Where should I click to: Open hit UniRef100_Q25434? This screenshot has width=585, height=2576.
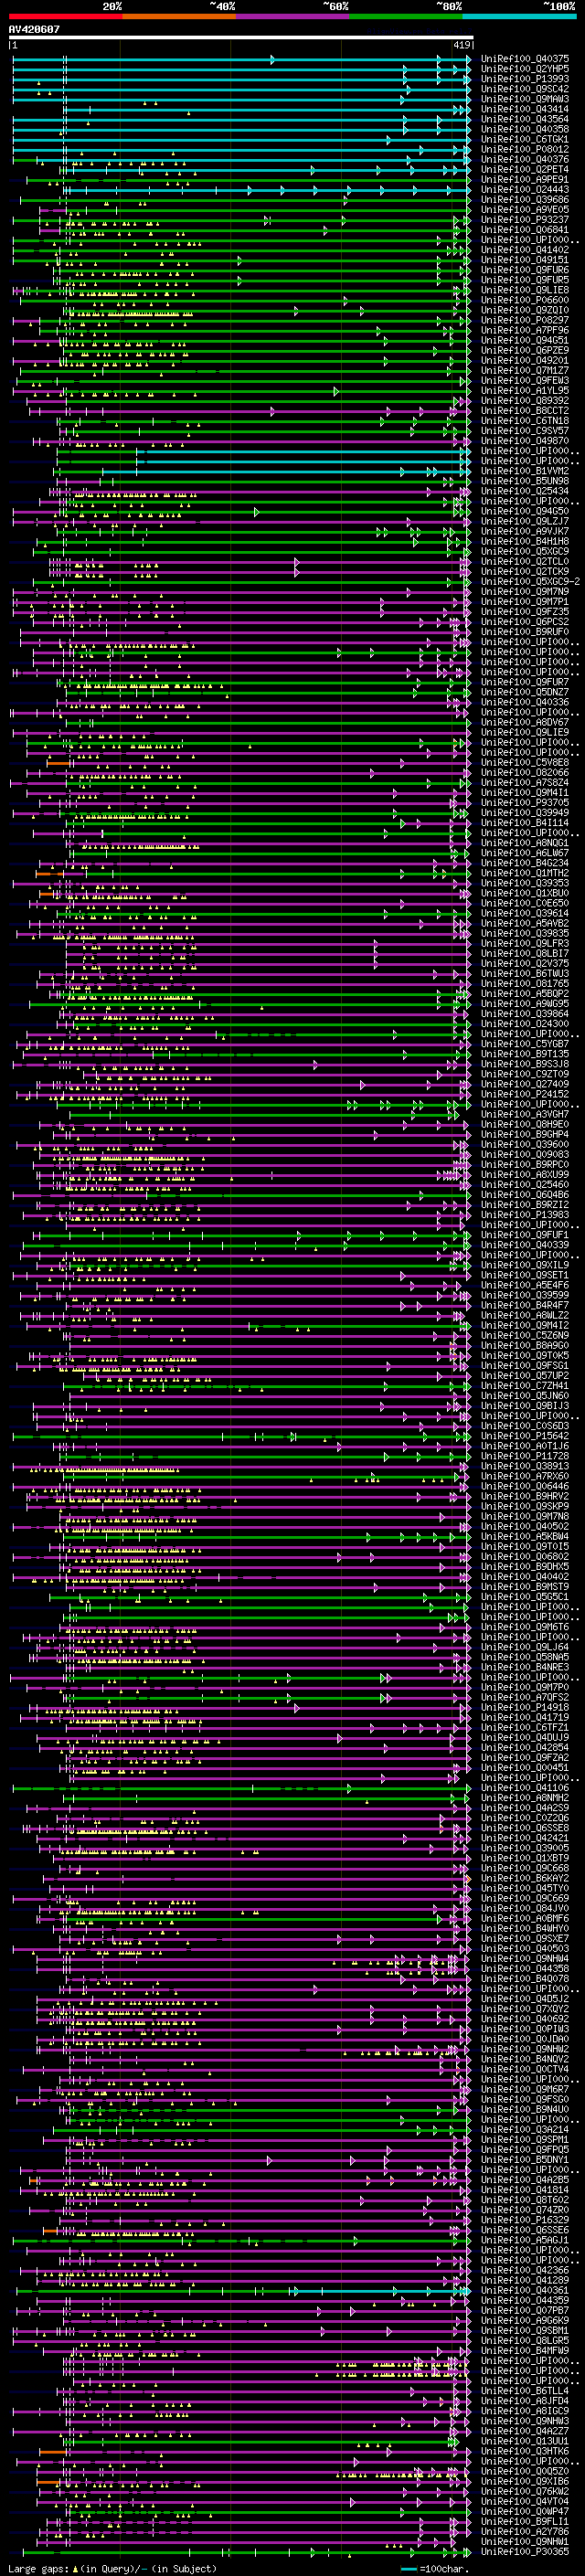click(525, 491)
